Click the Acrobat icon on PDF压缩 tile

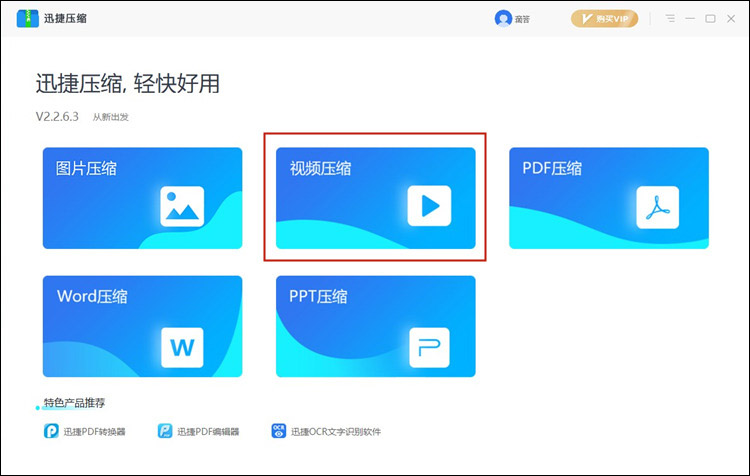coord(658,207)
